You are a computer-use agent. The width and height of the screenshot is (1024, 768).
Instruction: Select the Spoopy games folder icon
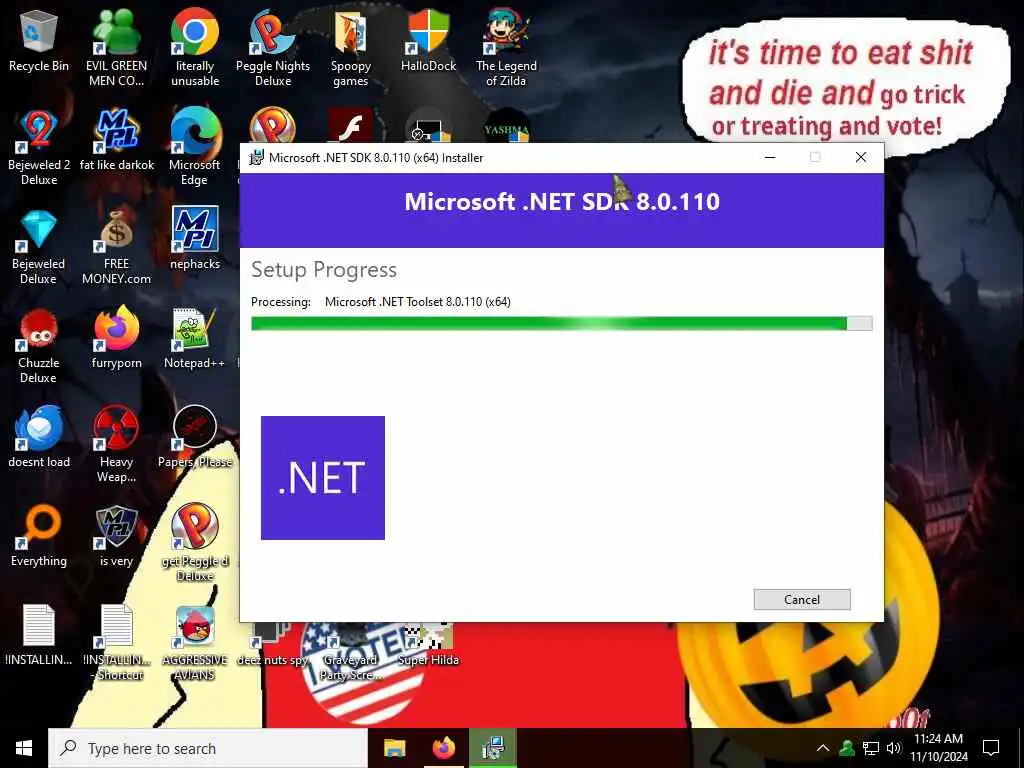(x=351, y=47)
